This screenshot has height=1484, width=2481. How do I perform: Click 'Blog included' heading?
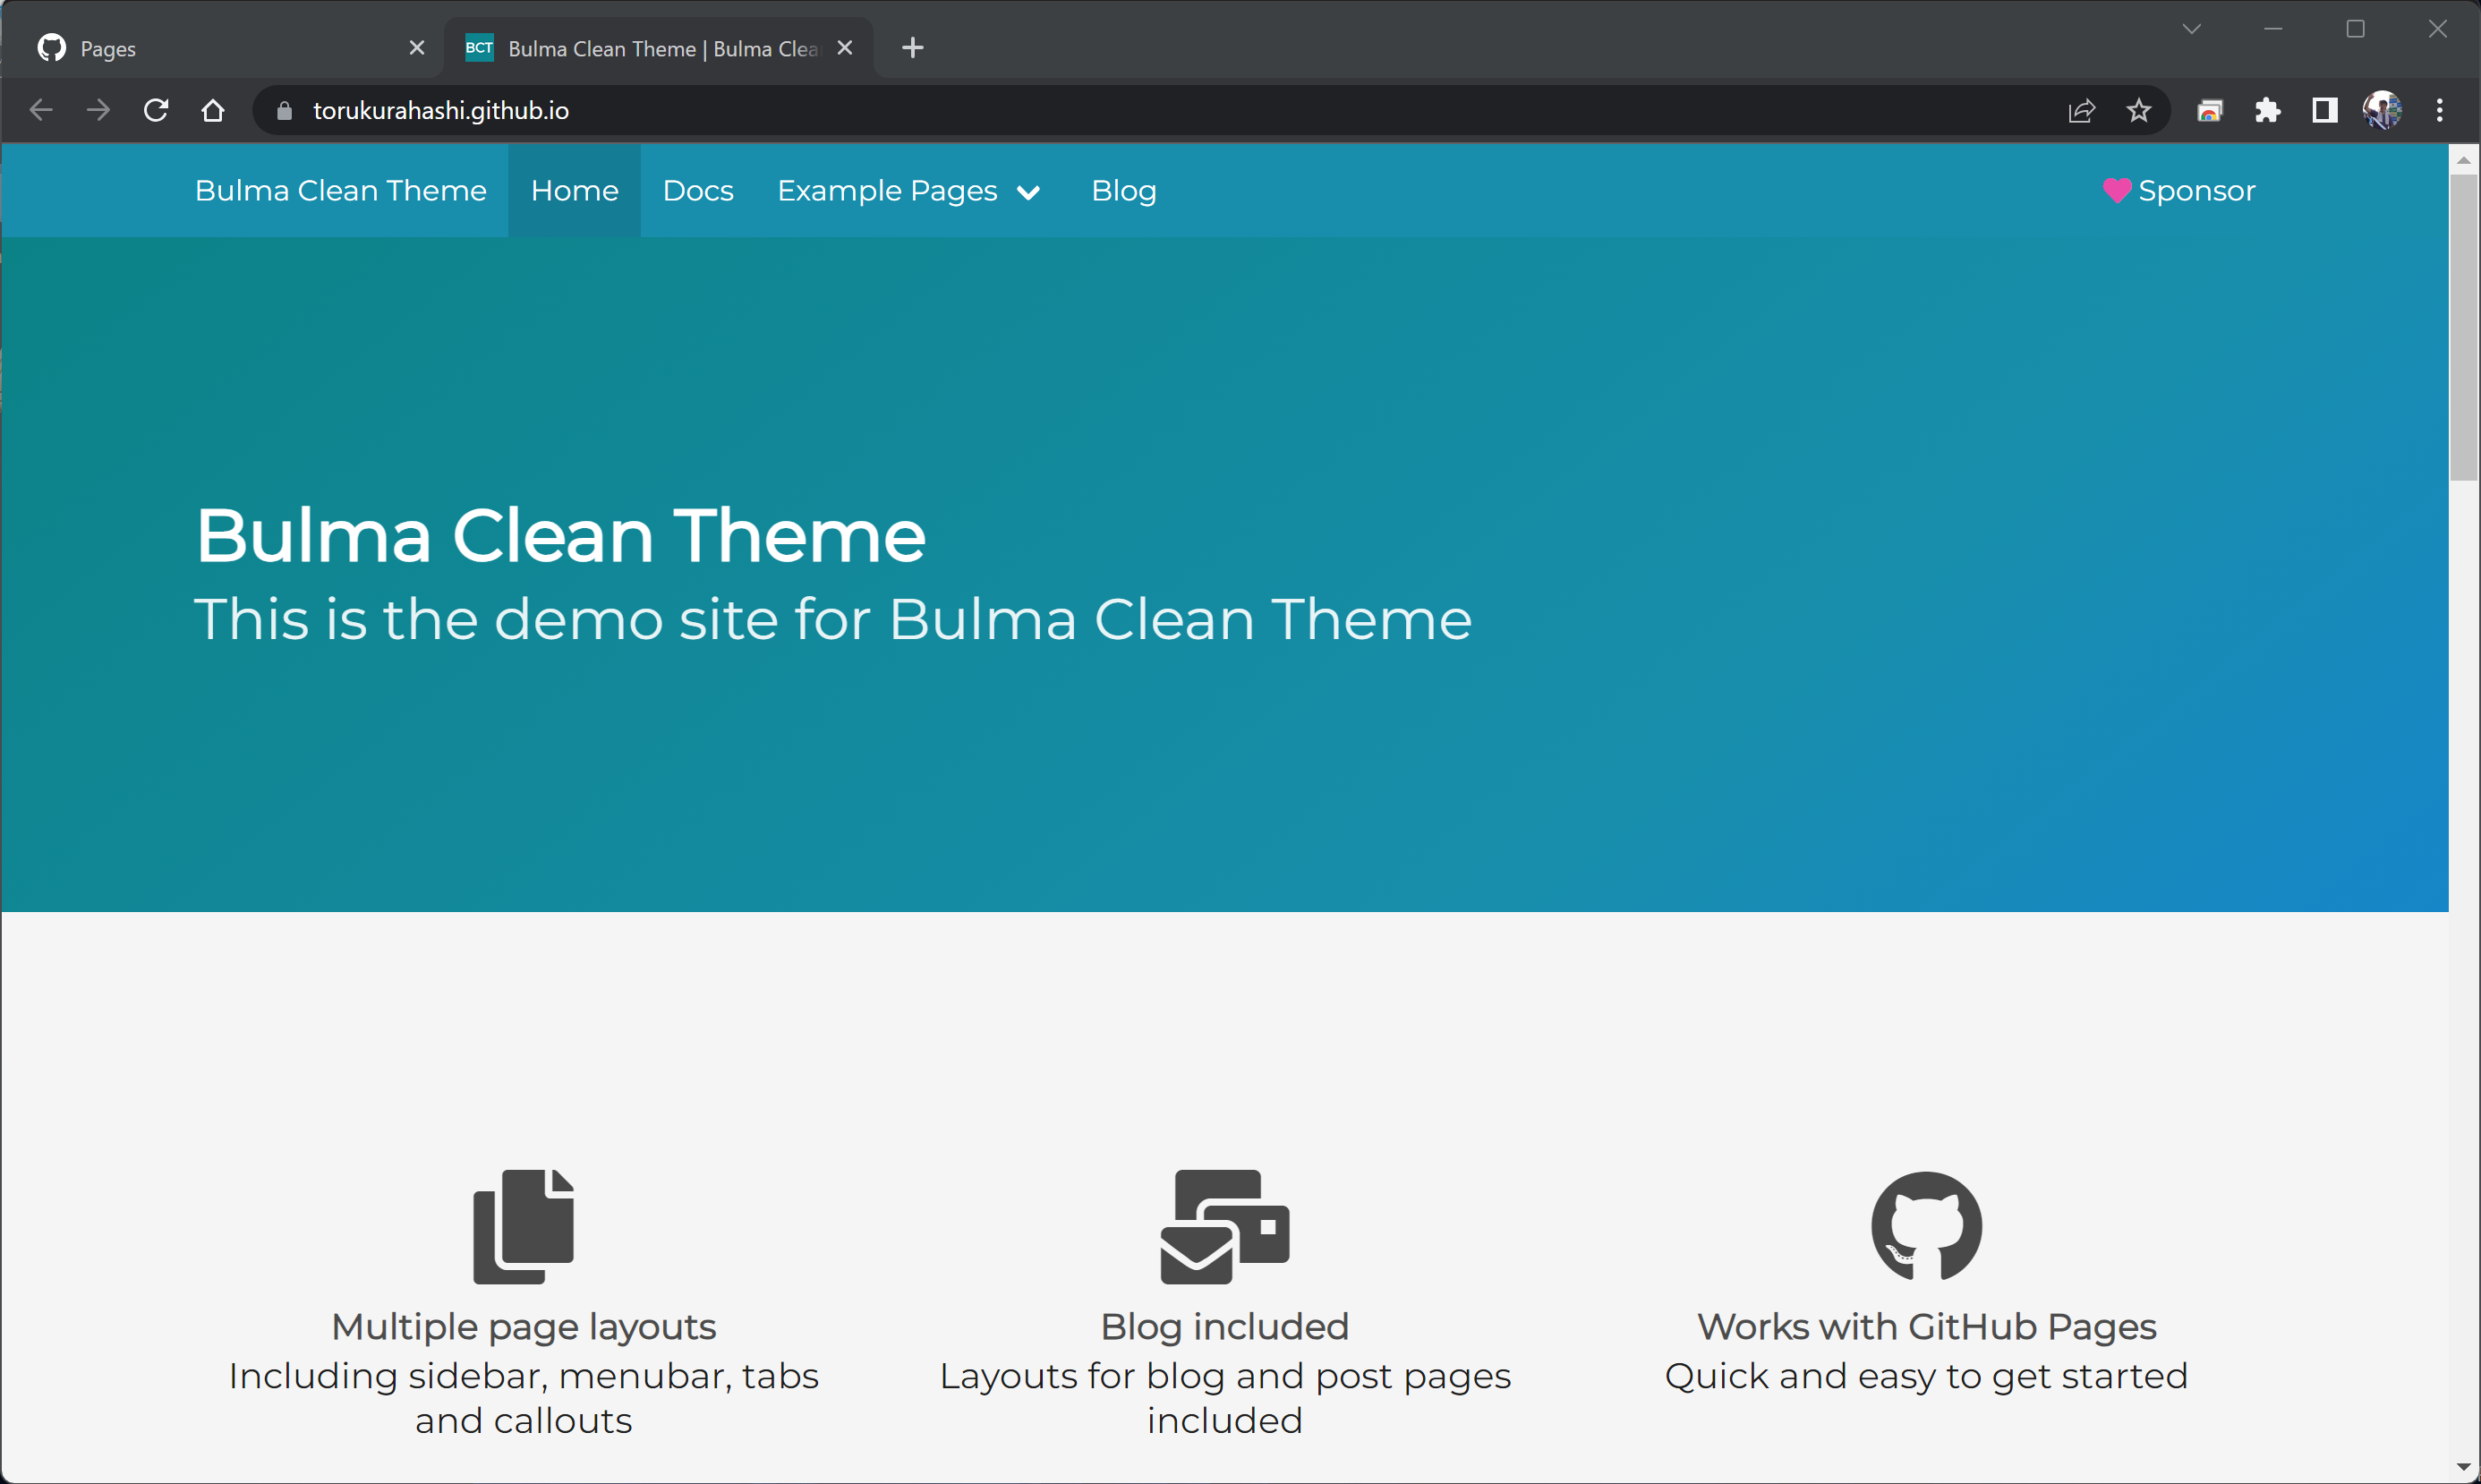point(1225,1326)
